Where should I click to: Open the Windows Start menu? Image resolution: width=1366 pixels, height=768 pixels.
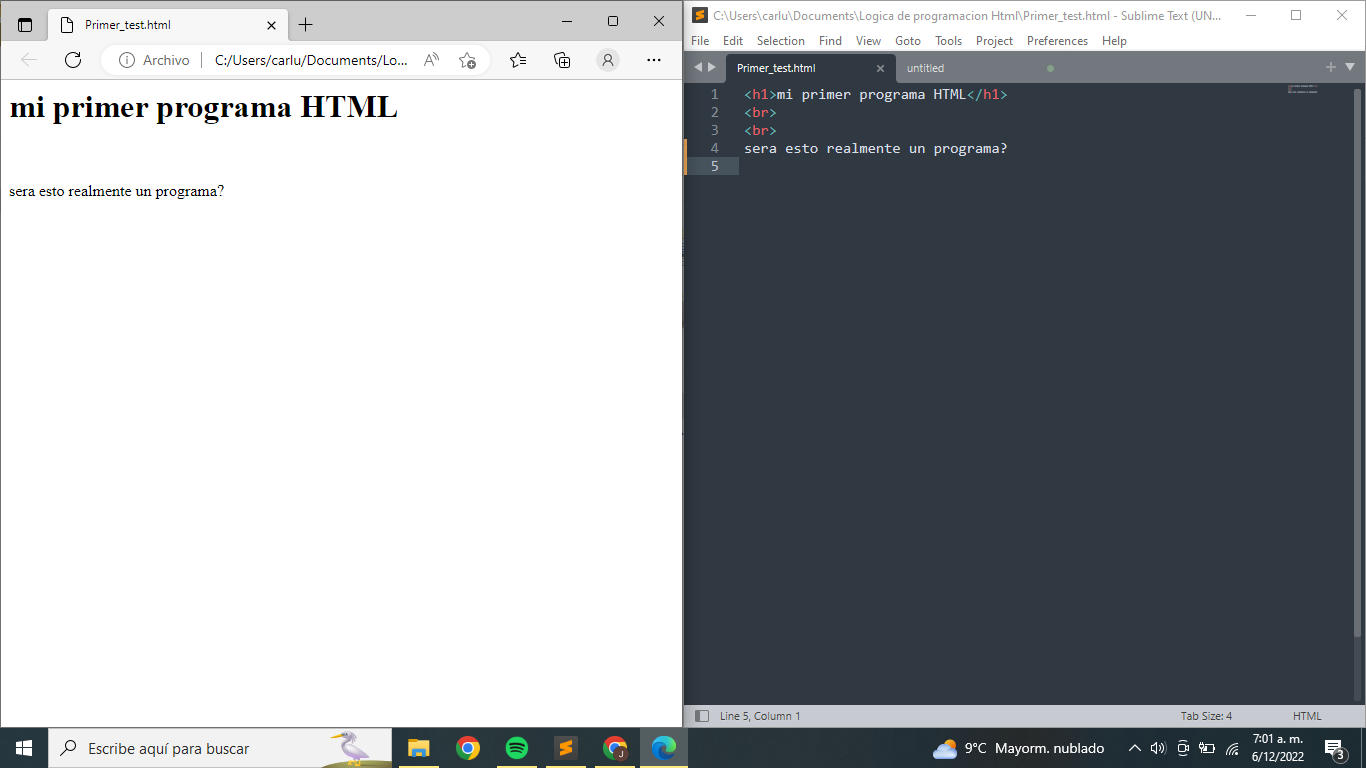[x=24, y=748]
